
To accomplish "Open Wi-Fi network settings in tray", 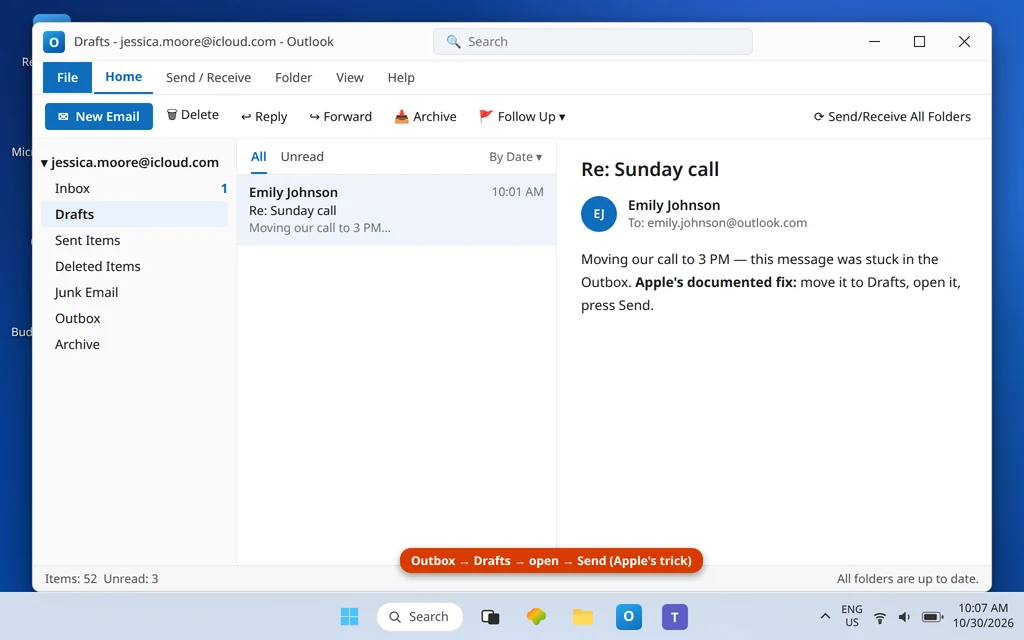I will [x=880, y=617].
